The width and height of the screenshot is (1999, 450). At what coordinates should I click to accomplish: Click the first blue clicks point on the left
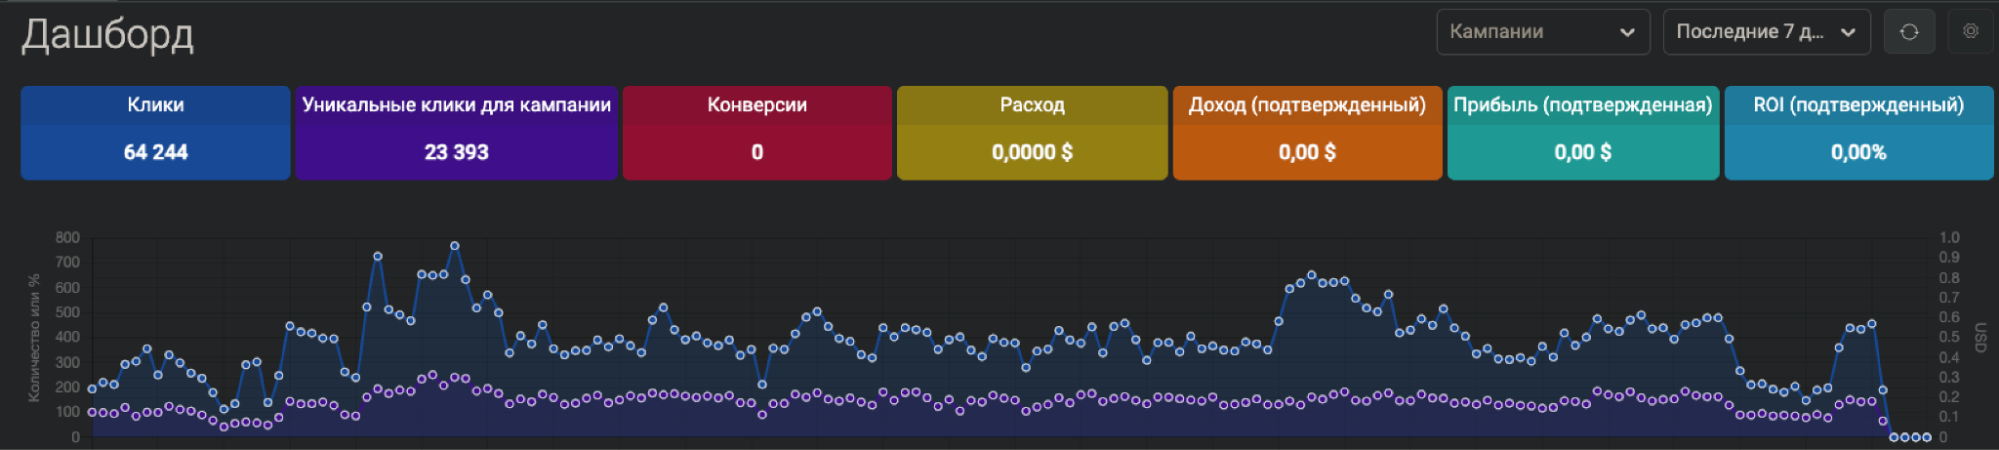tap(92, 389)
